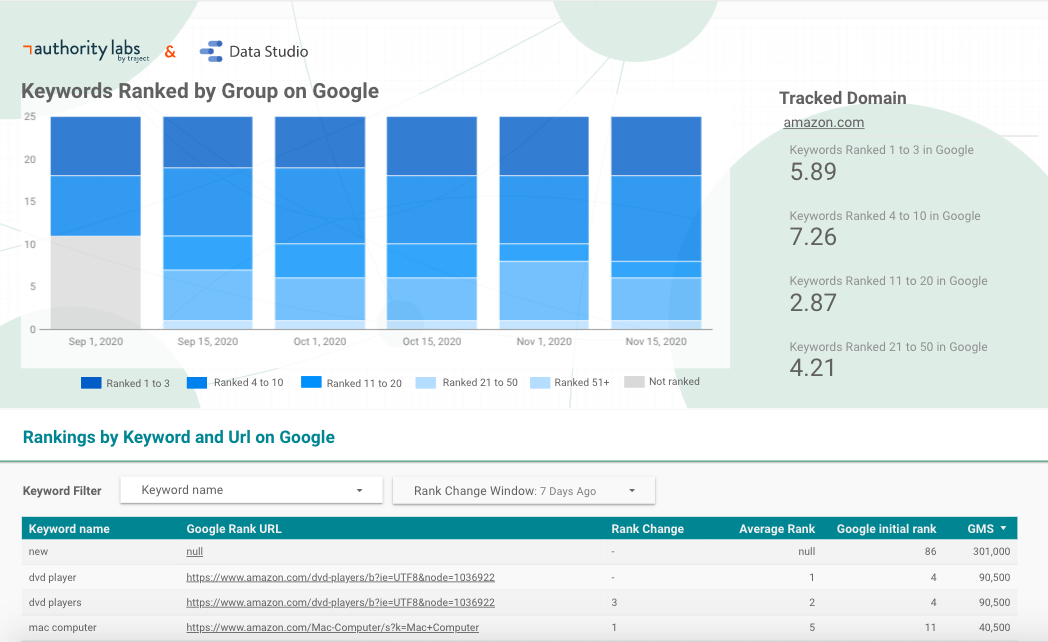1048x642 pixels.
Task: Click the Ranked 11 to 20 legend swatch
Action: [311, 382]
